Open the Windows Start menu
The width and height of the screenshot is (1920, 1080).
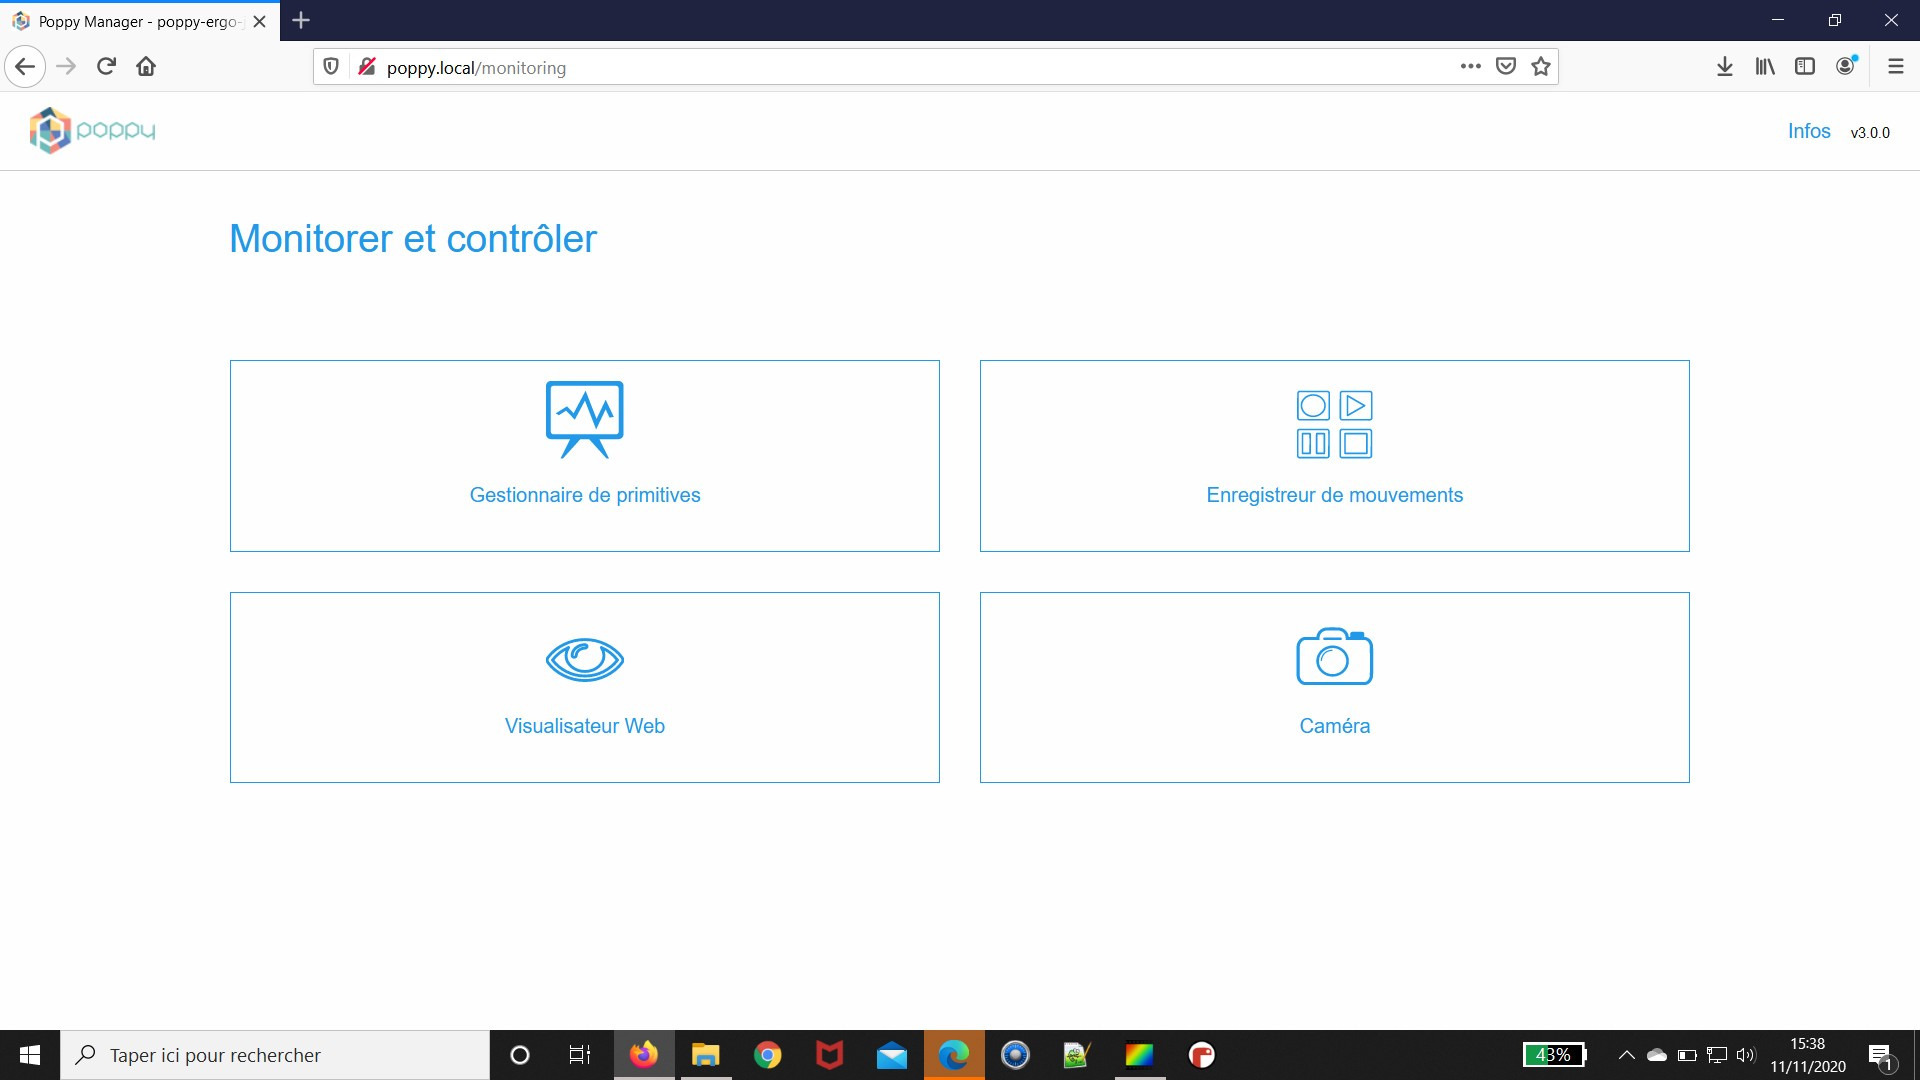click(30, 1055)
